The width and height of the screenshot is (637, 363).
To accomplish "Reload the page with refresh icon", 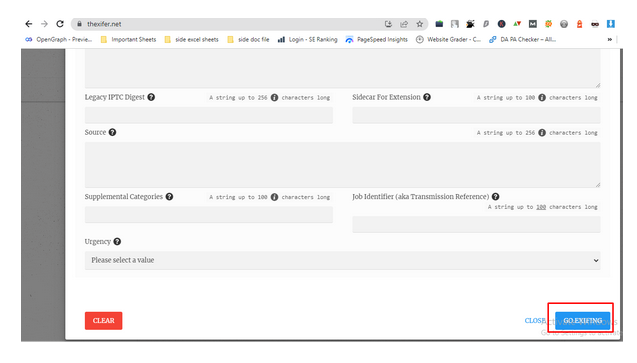I will [60, 24].
